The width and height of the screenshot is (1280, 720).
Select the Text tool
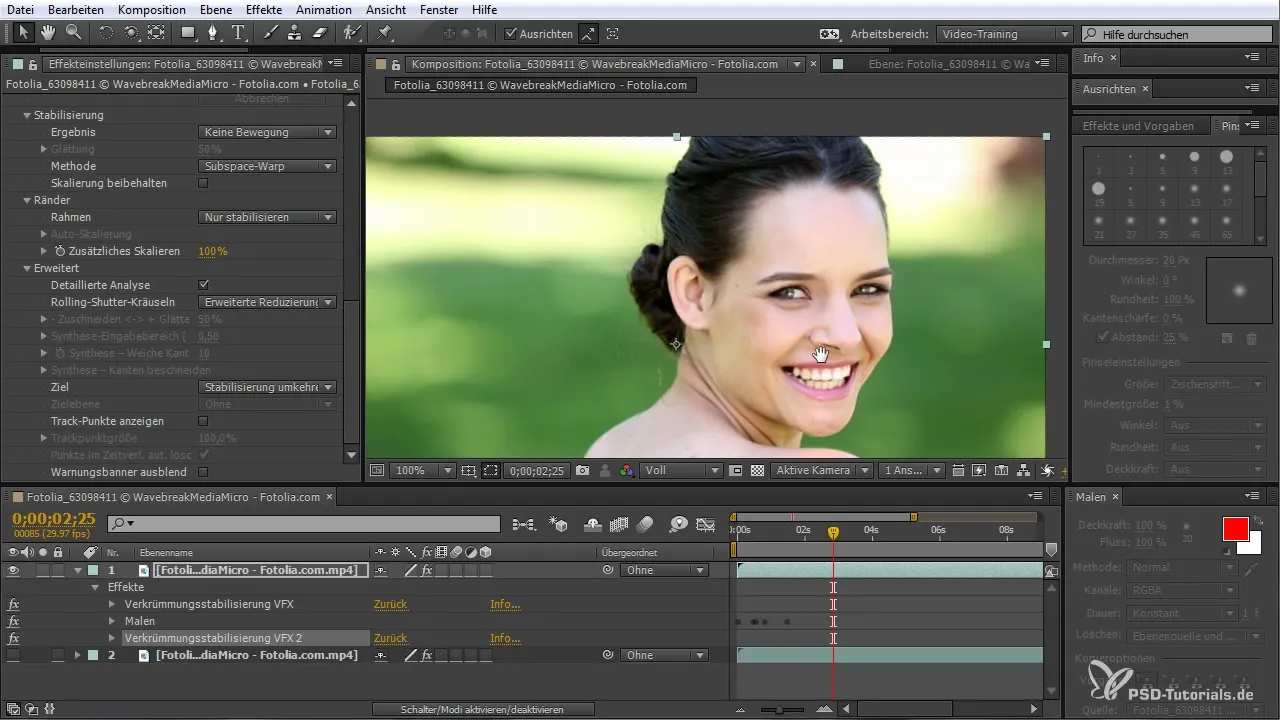[238, 33]
